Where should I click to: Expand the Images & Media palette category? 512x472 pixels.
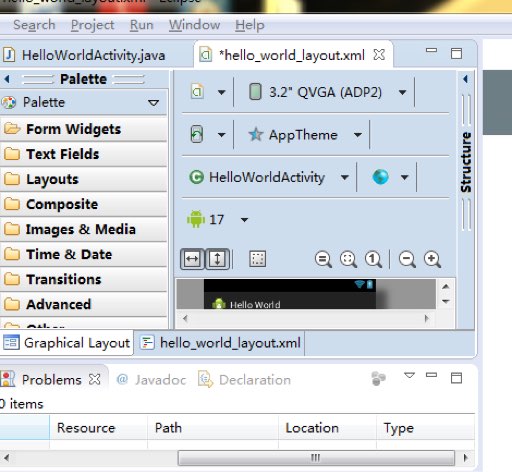coord(83,229)
